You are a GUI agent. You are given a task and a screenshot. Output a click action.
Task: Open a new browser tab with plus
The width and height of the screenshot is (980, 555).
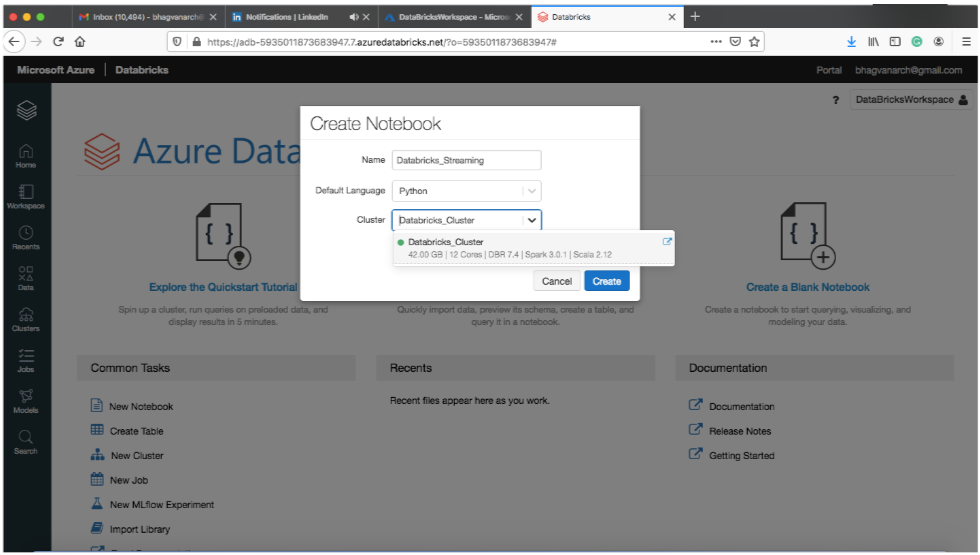[695, 17]
